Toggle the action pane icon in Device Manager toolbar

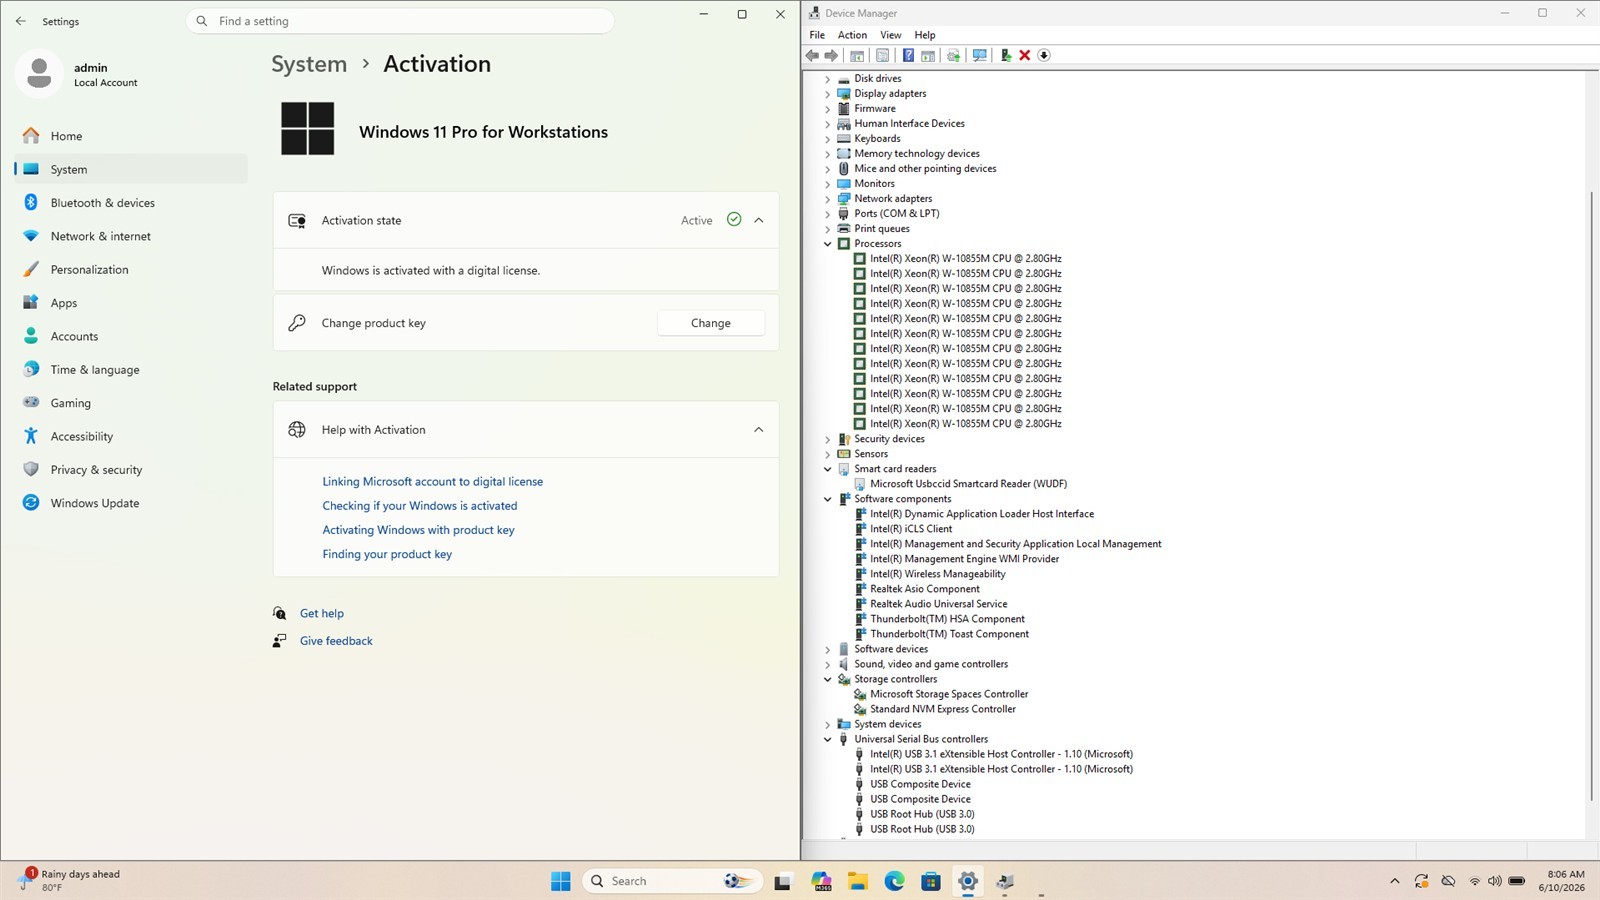[x=928, y=55]
